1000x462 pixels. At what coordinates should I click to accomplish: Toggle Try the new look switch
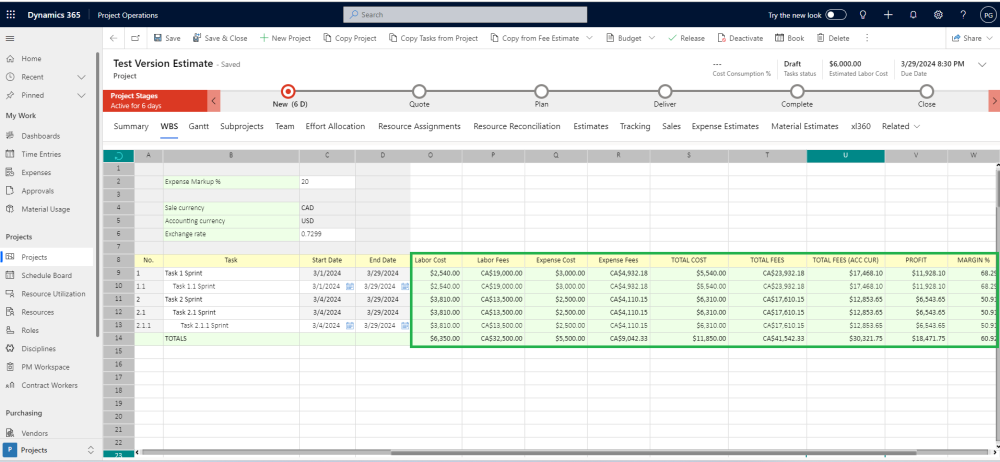click(x=835, y=15)
